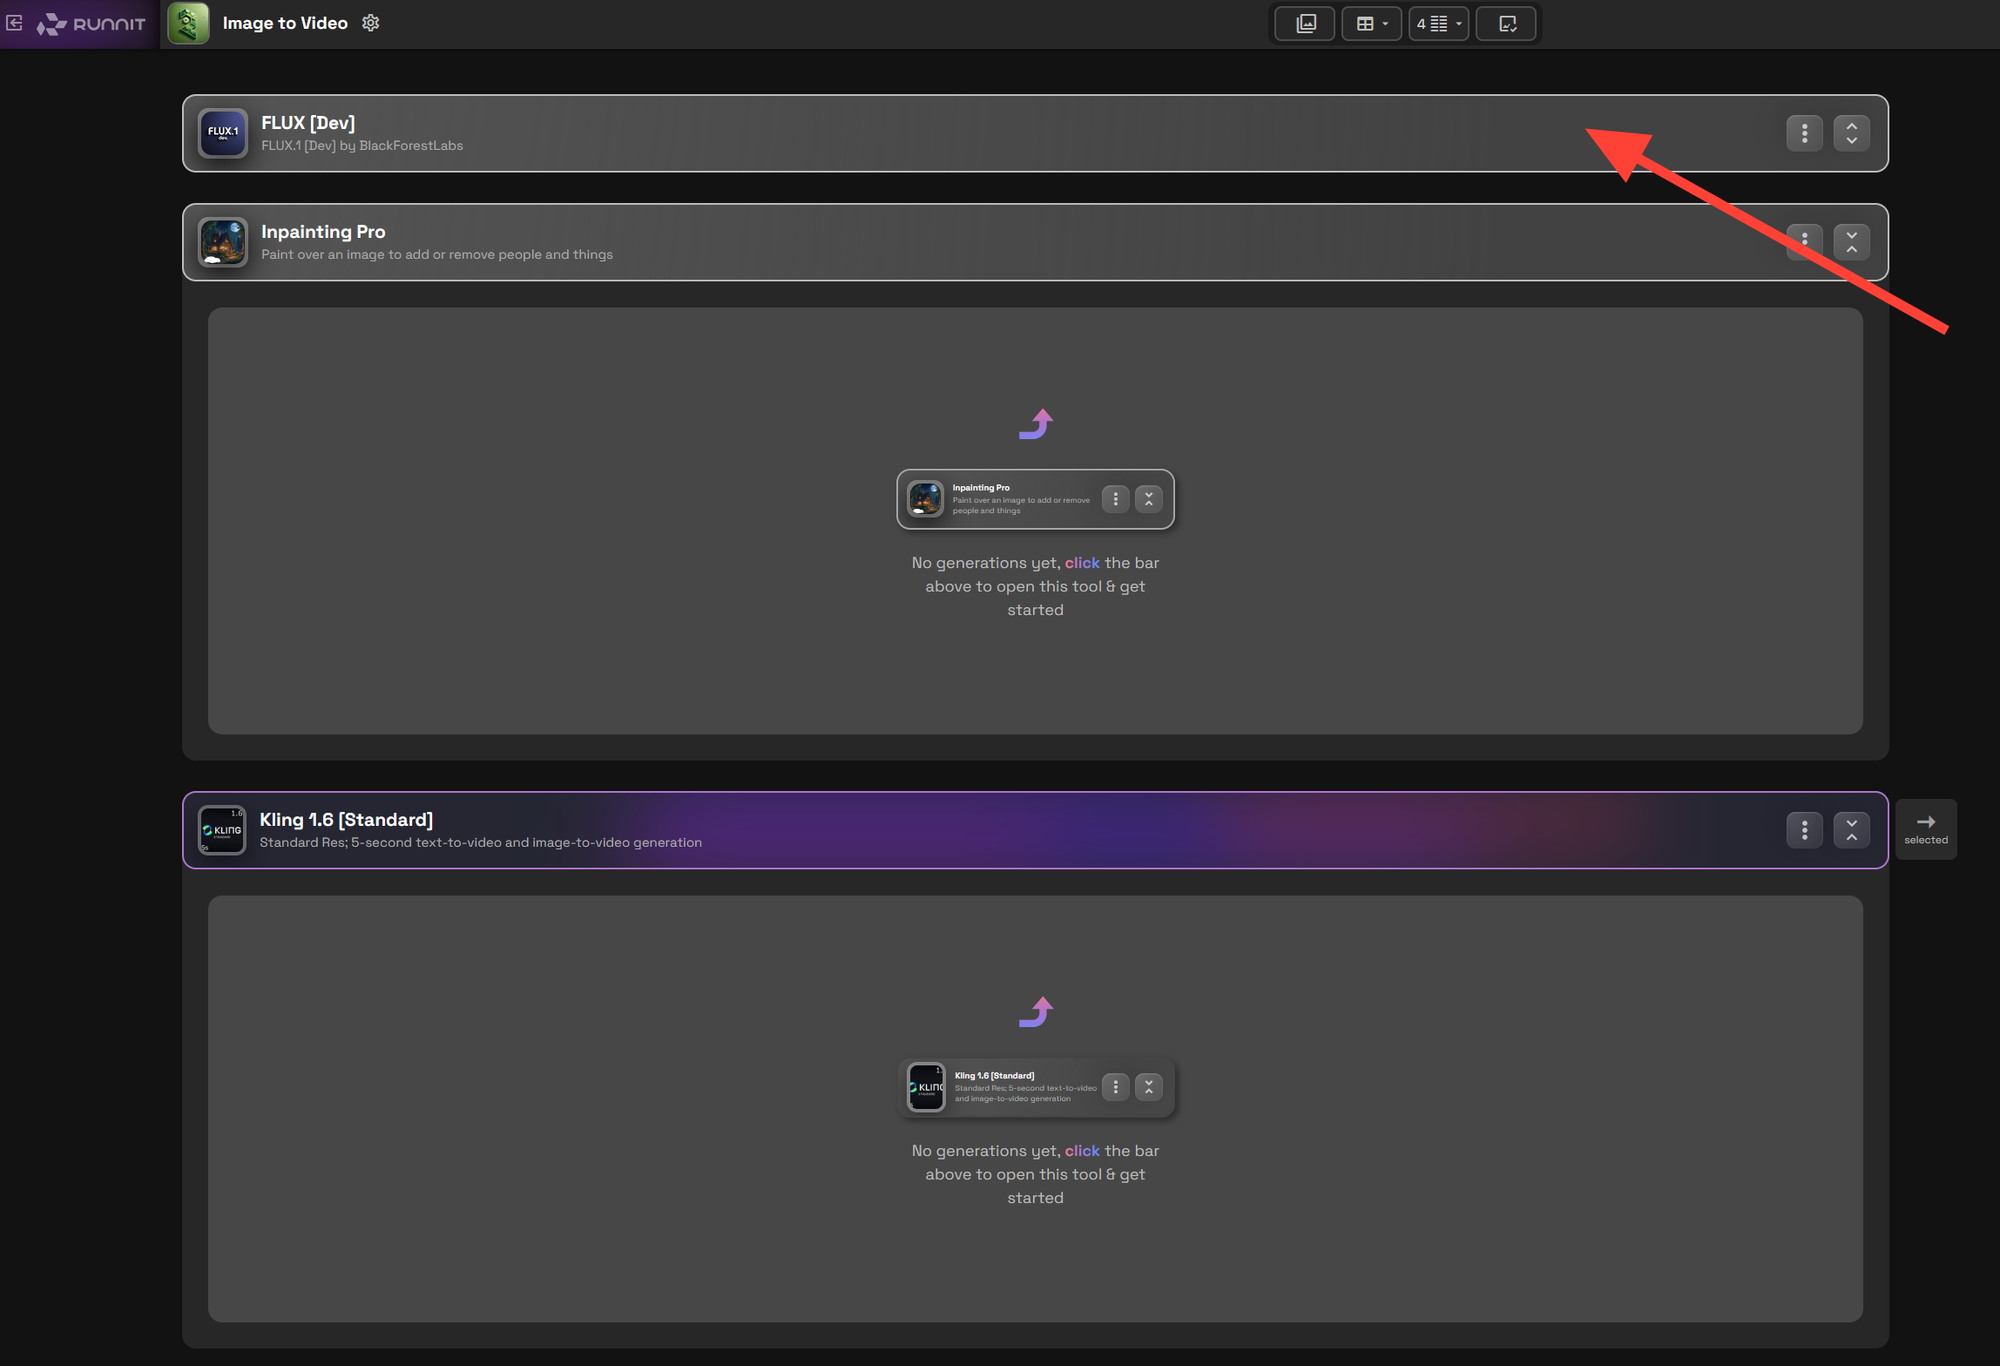Open the FLUX [Dev] three-dot menu
This screenshot has height=1366, width=2000.
(1804, 133)
